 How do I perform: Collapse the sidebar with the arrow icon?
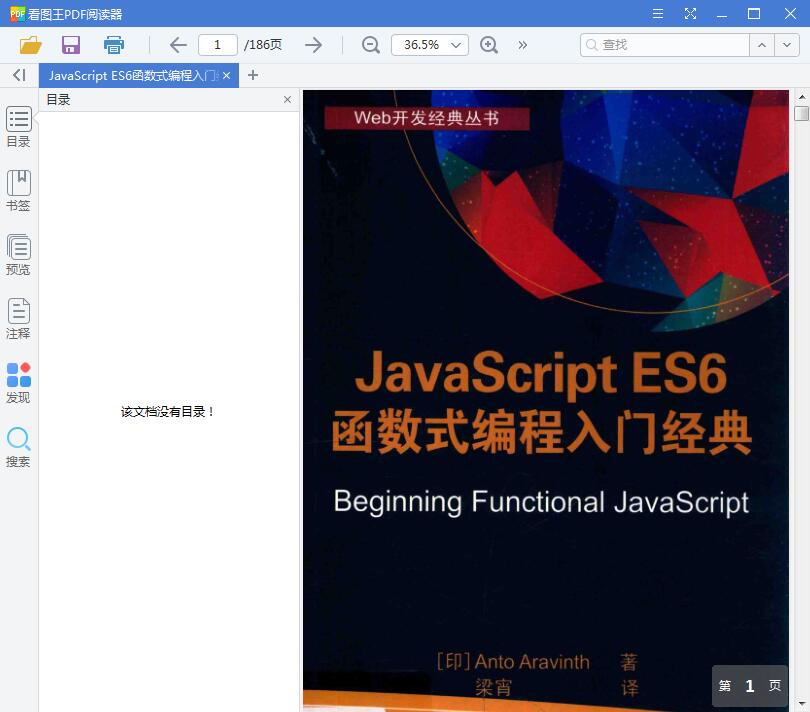tap(19, 75)
